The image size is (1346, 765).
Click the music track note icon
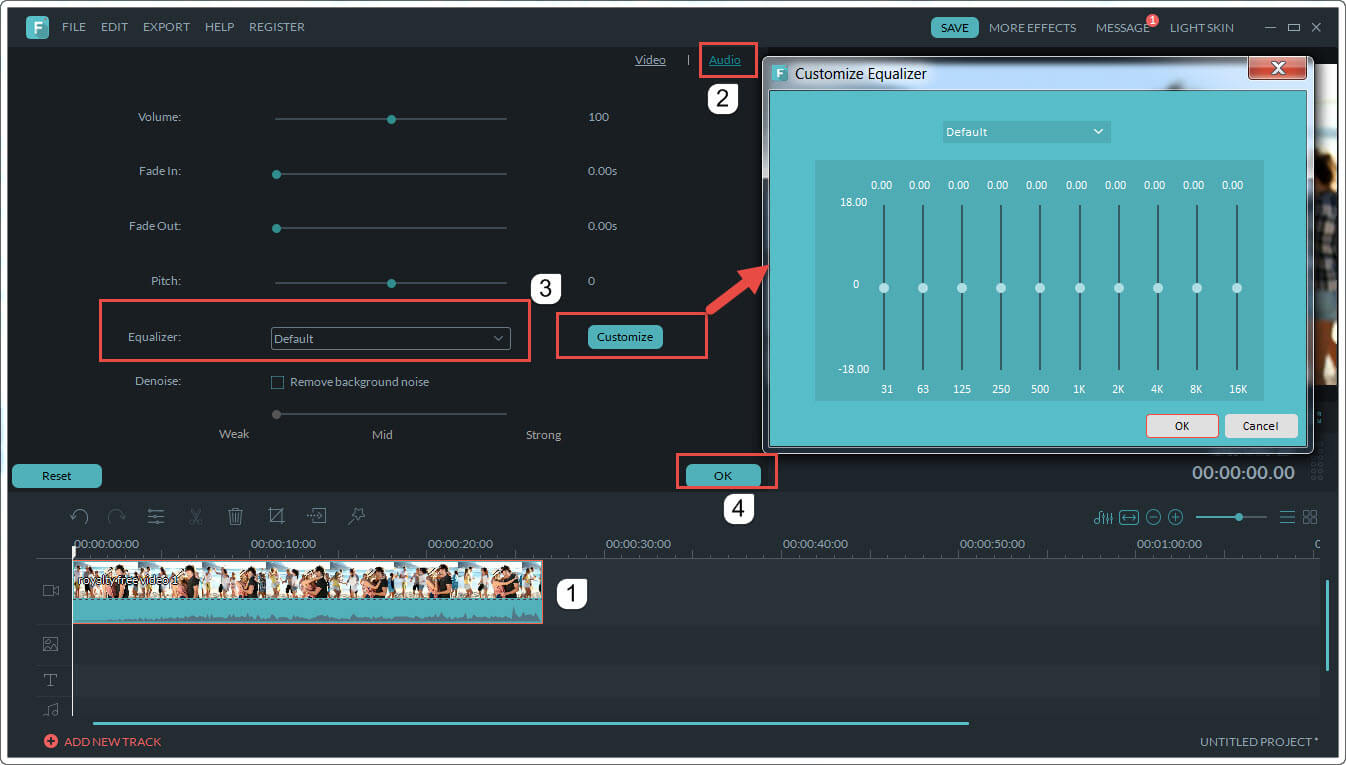point(51,709)
